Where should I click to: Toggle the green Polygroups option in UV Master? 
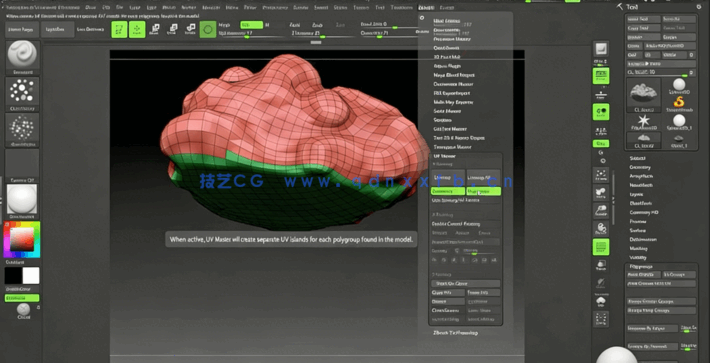pyautogui.click(x=484, y=191)
